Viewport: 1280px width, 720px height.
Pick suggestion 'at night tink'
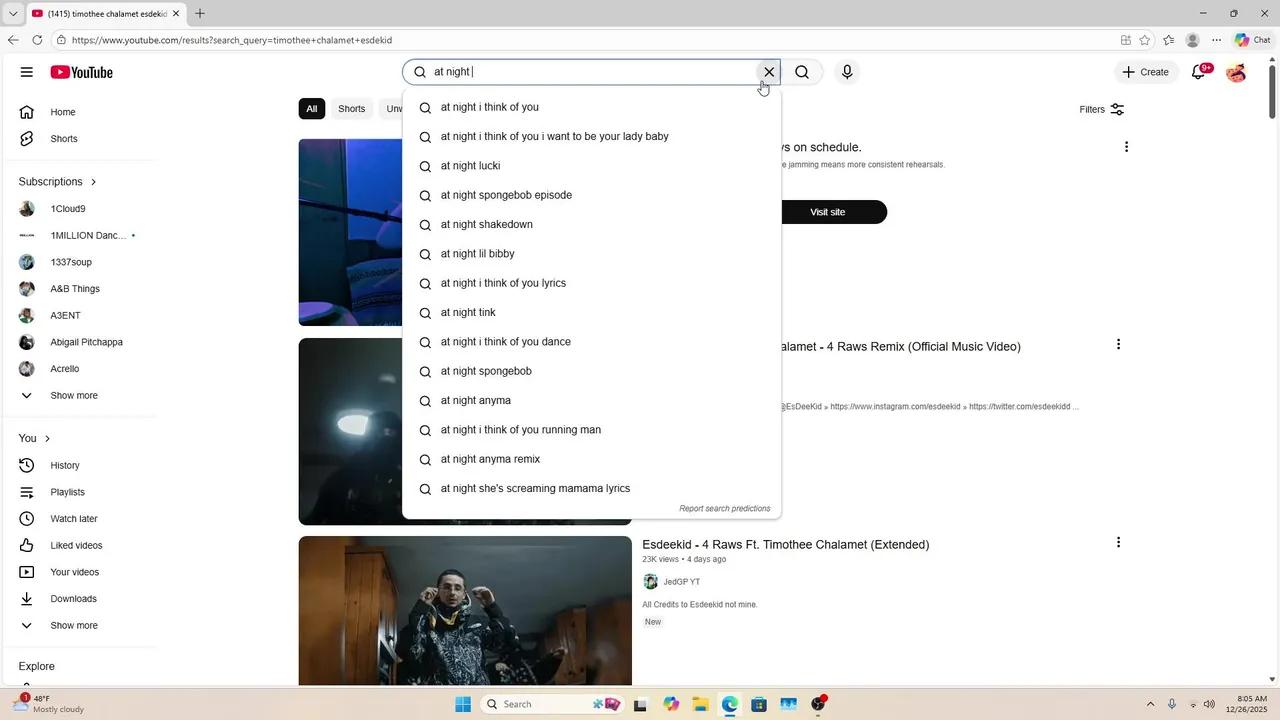591,313
